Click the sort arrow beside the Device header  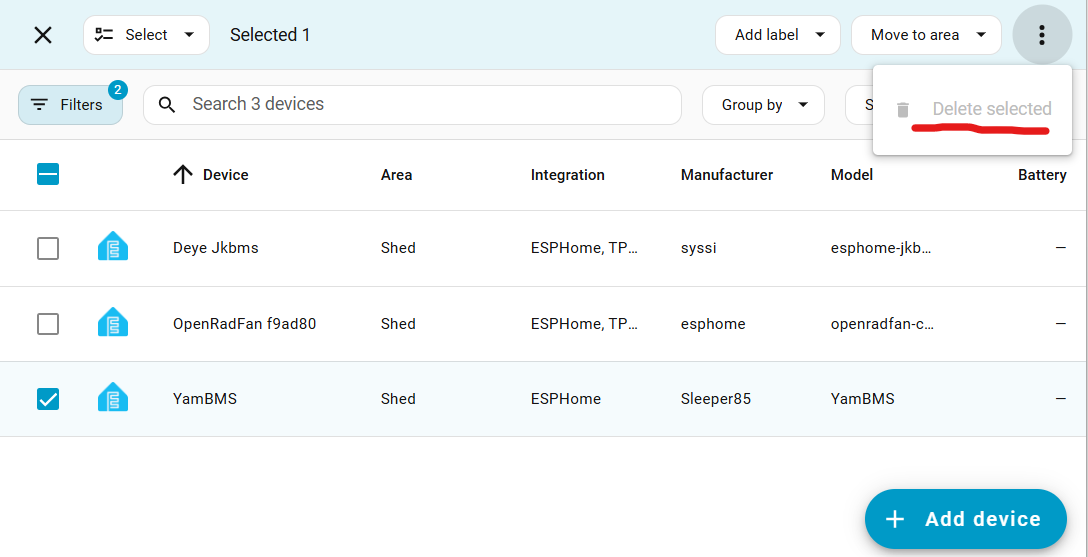pyautogui.click(x=183, y=175)
